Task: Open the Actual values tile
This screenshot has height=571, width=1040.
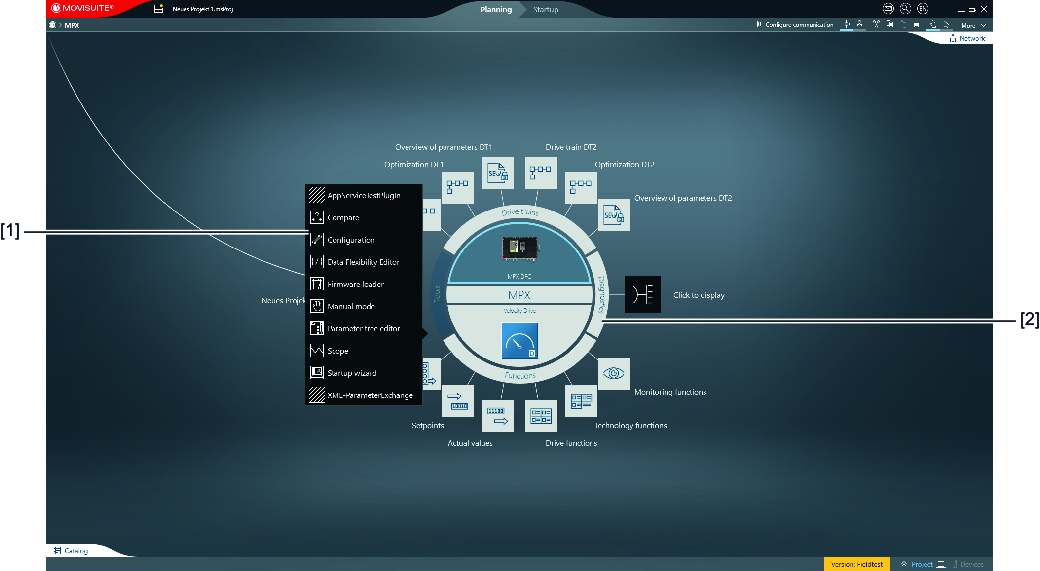Action: tap(498, 415)
